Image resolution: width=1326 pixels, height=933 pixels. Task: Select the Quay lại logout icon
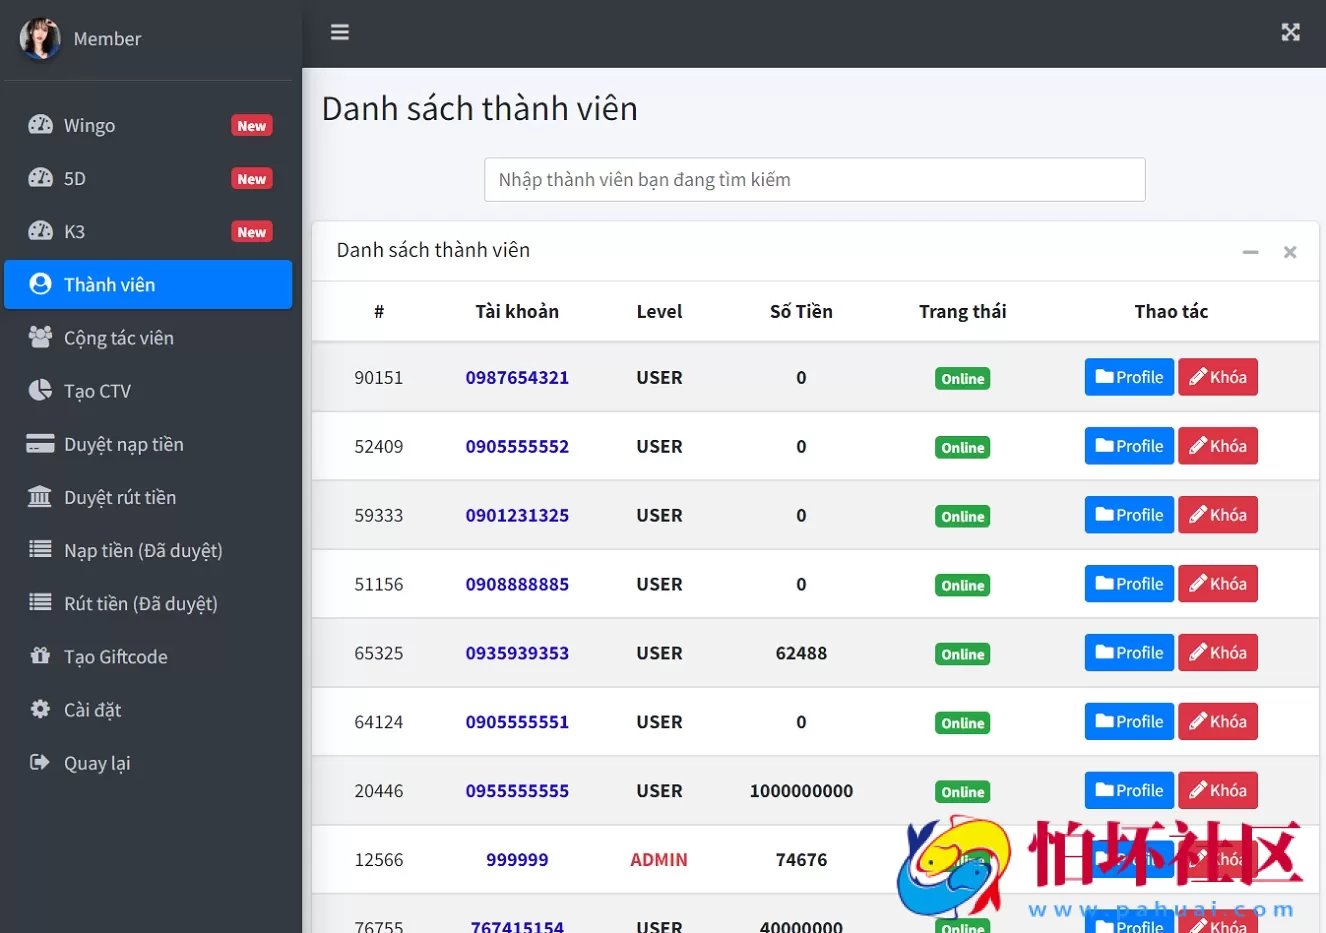tap(40, 762)
